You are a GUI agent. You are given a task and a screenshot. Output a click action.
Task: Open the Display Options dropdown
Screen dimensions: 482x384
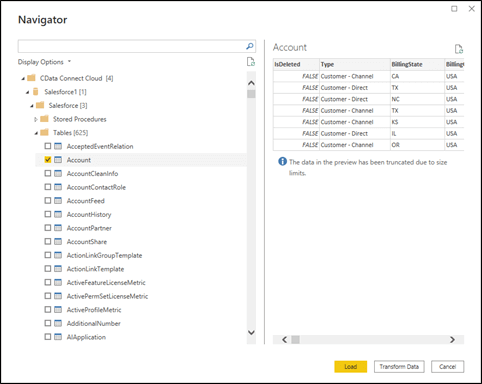click(44, 62)
